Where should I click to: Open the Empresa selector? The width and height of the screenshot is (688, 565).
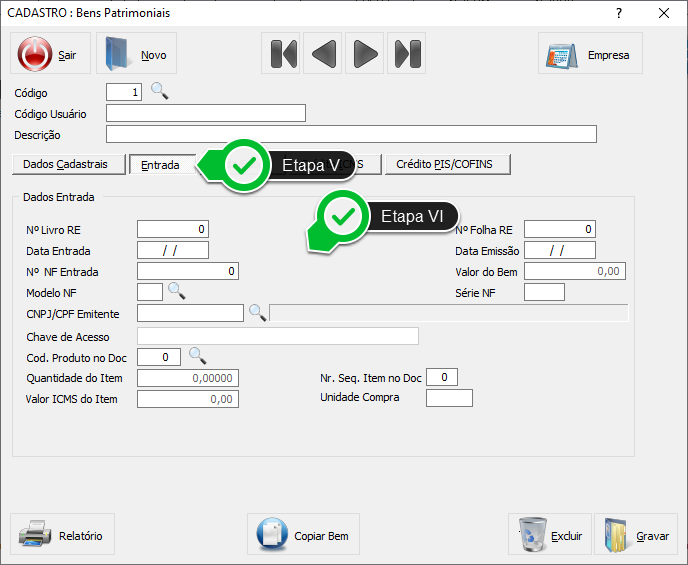590,54
